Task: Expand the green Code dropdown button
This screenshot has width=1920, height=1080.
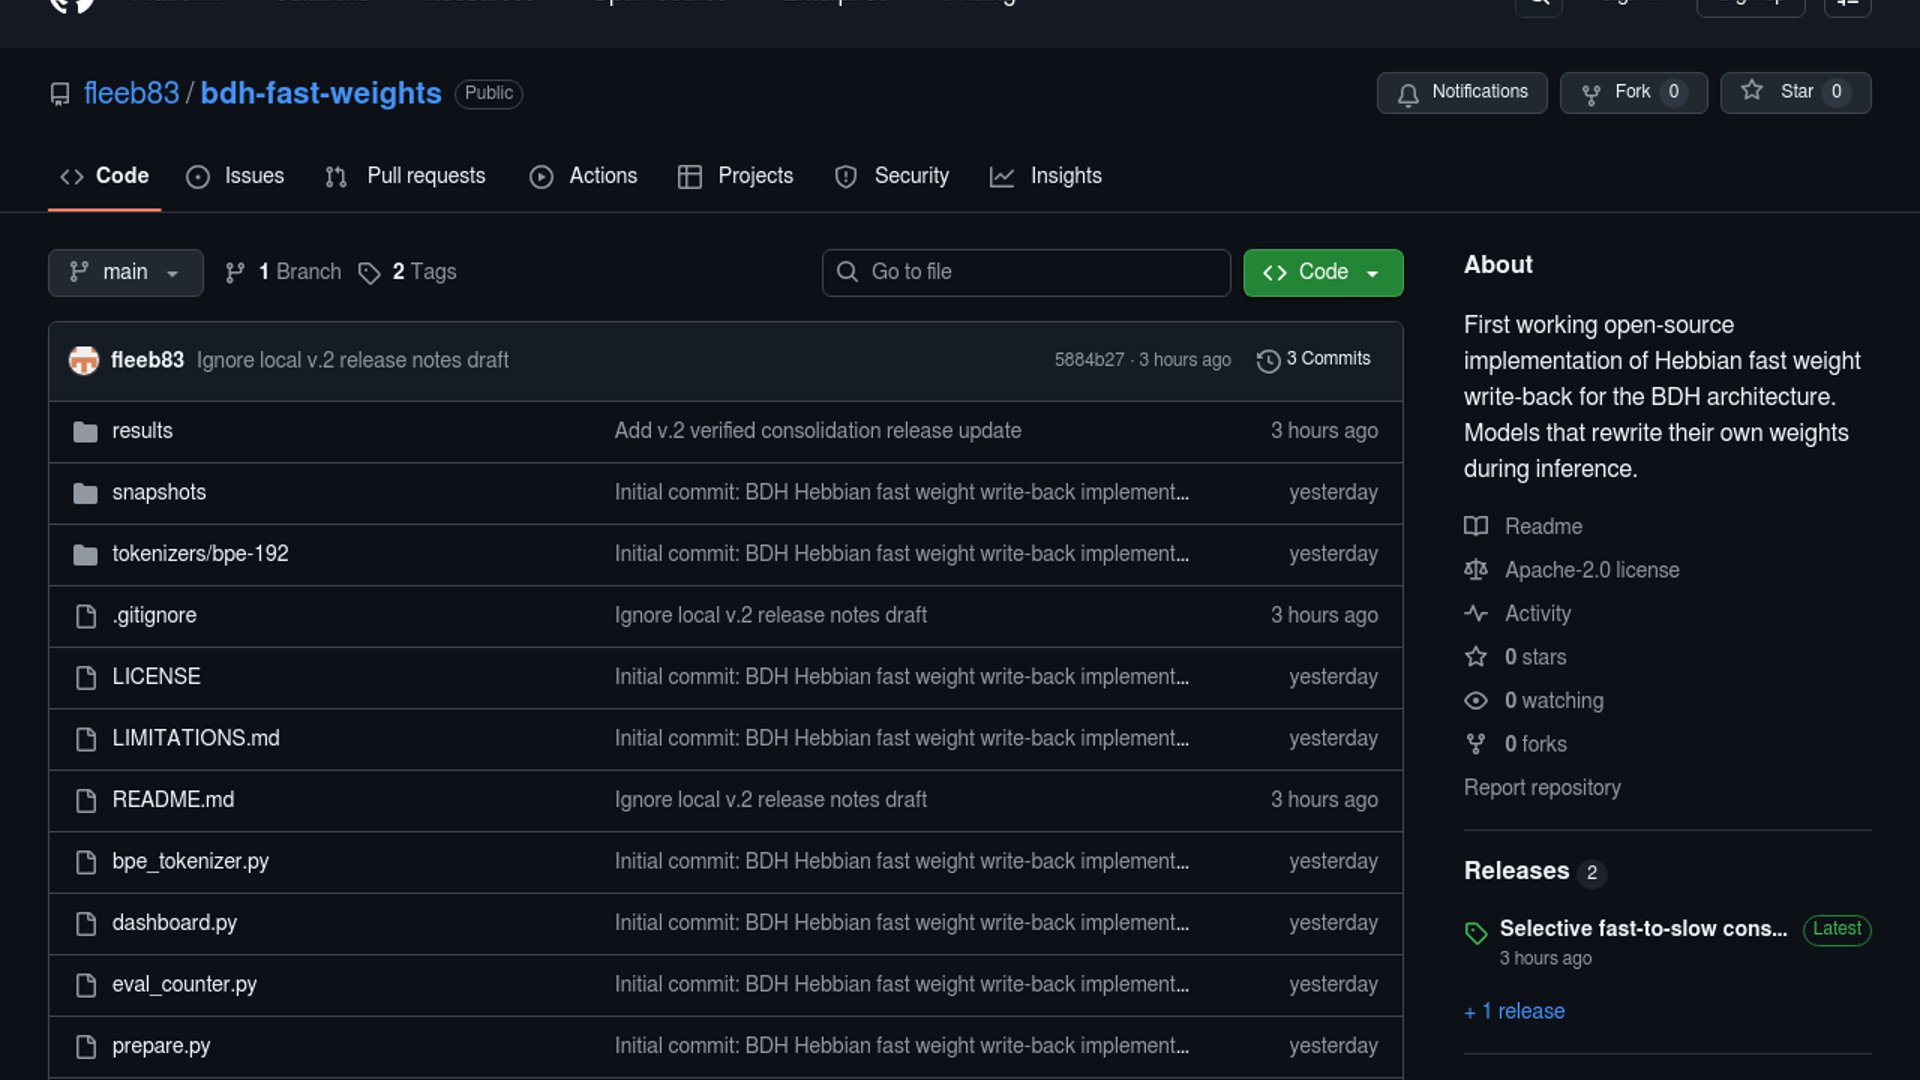Action: point(1322,272)
